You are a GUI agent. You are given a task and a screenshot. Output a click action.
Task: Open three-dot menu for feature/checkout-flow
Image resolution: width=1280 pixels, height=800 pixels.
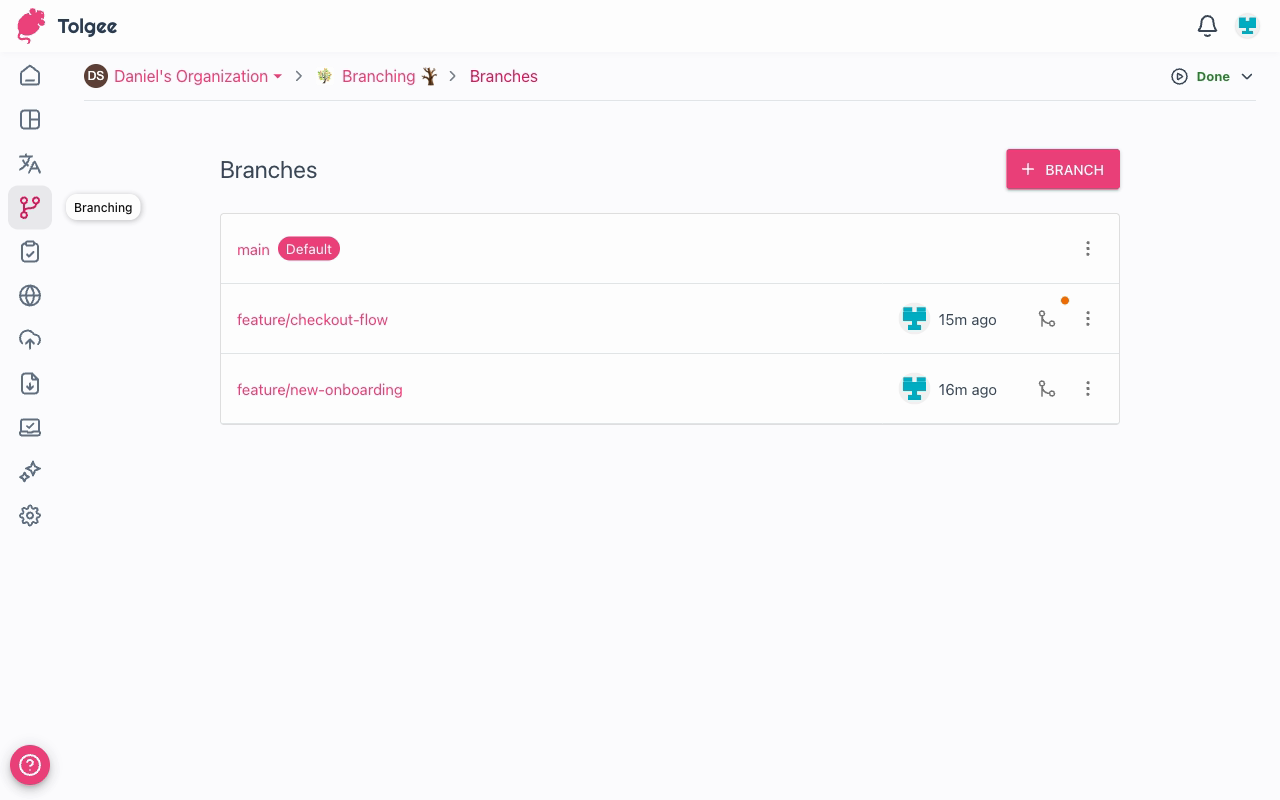pos(1088,319)
